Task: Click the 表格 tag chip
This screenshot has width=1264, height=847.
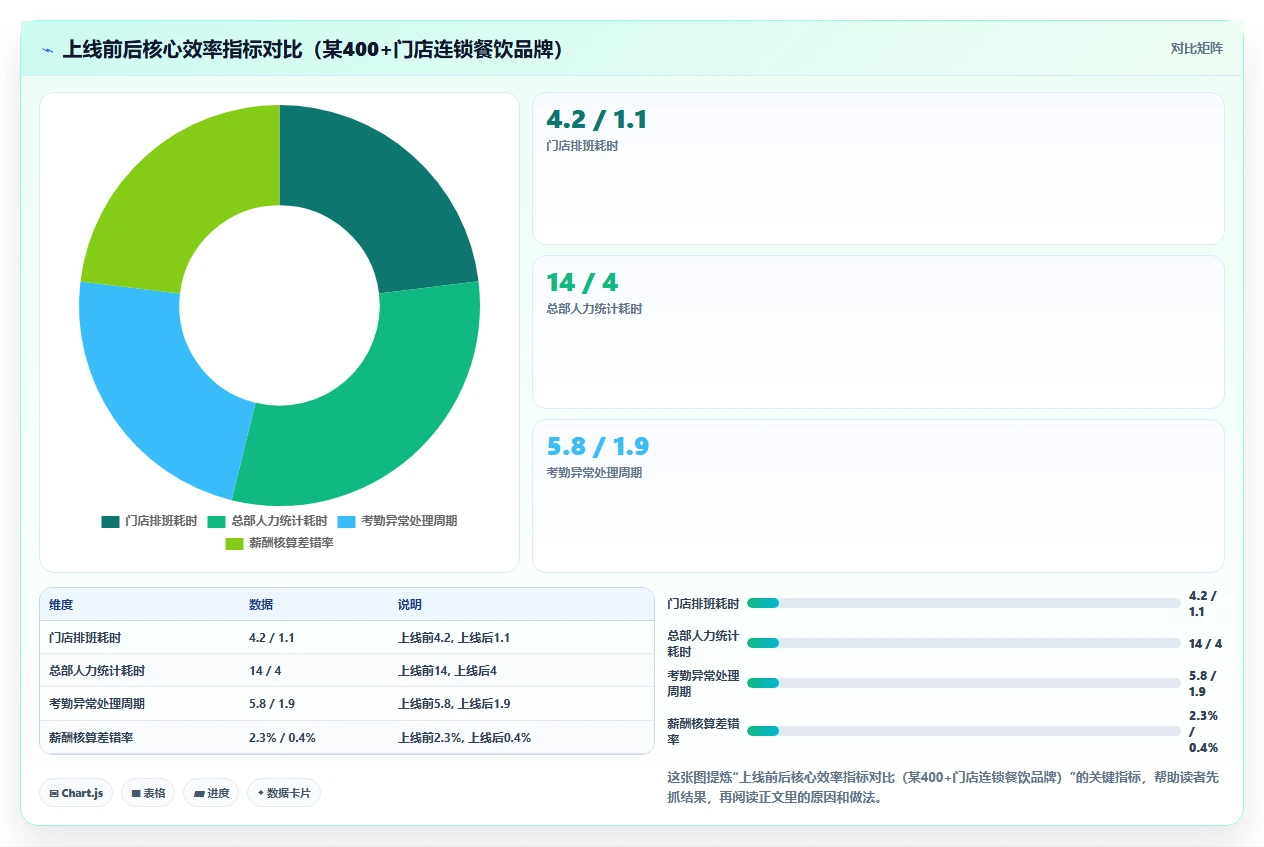Action: coord(148,793)
